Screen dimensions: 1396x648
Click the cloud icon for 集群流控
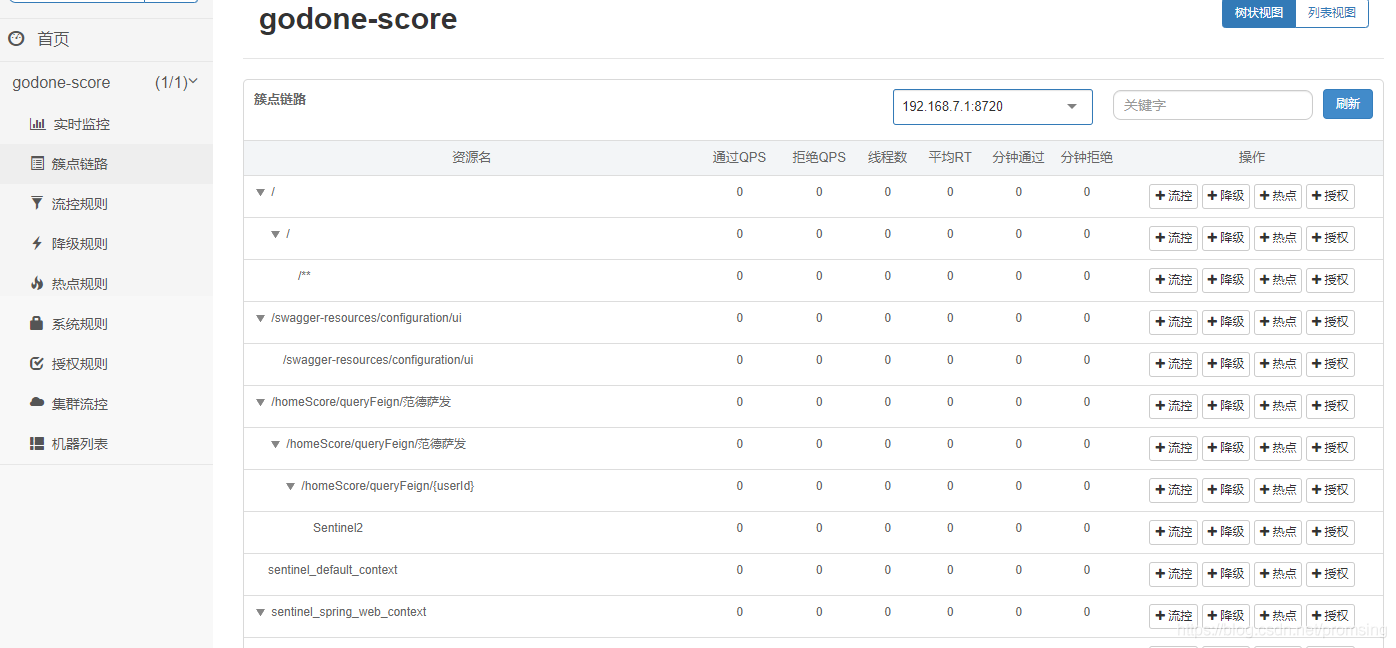click(x=37, y=403)
